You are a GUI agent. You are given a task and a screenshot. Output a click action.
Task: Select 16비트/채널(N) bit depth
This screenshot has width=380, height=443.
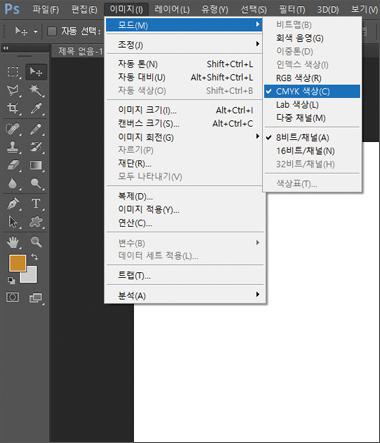tap(312, 151)
